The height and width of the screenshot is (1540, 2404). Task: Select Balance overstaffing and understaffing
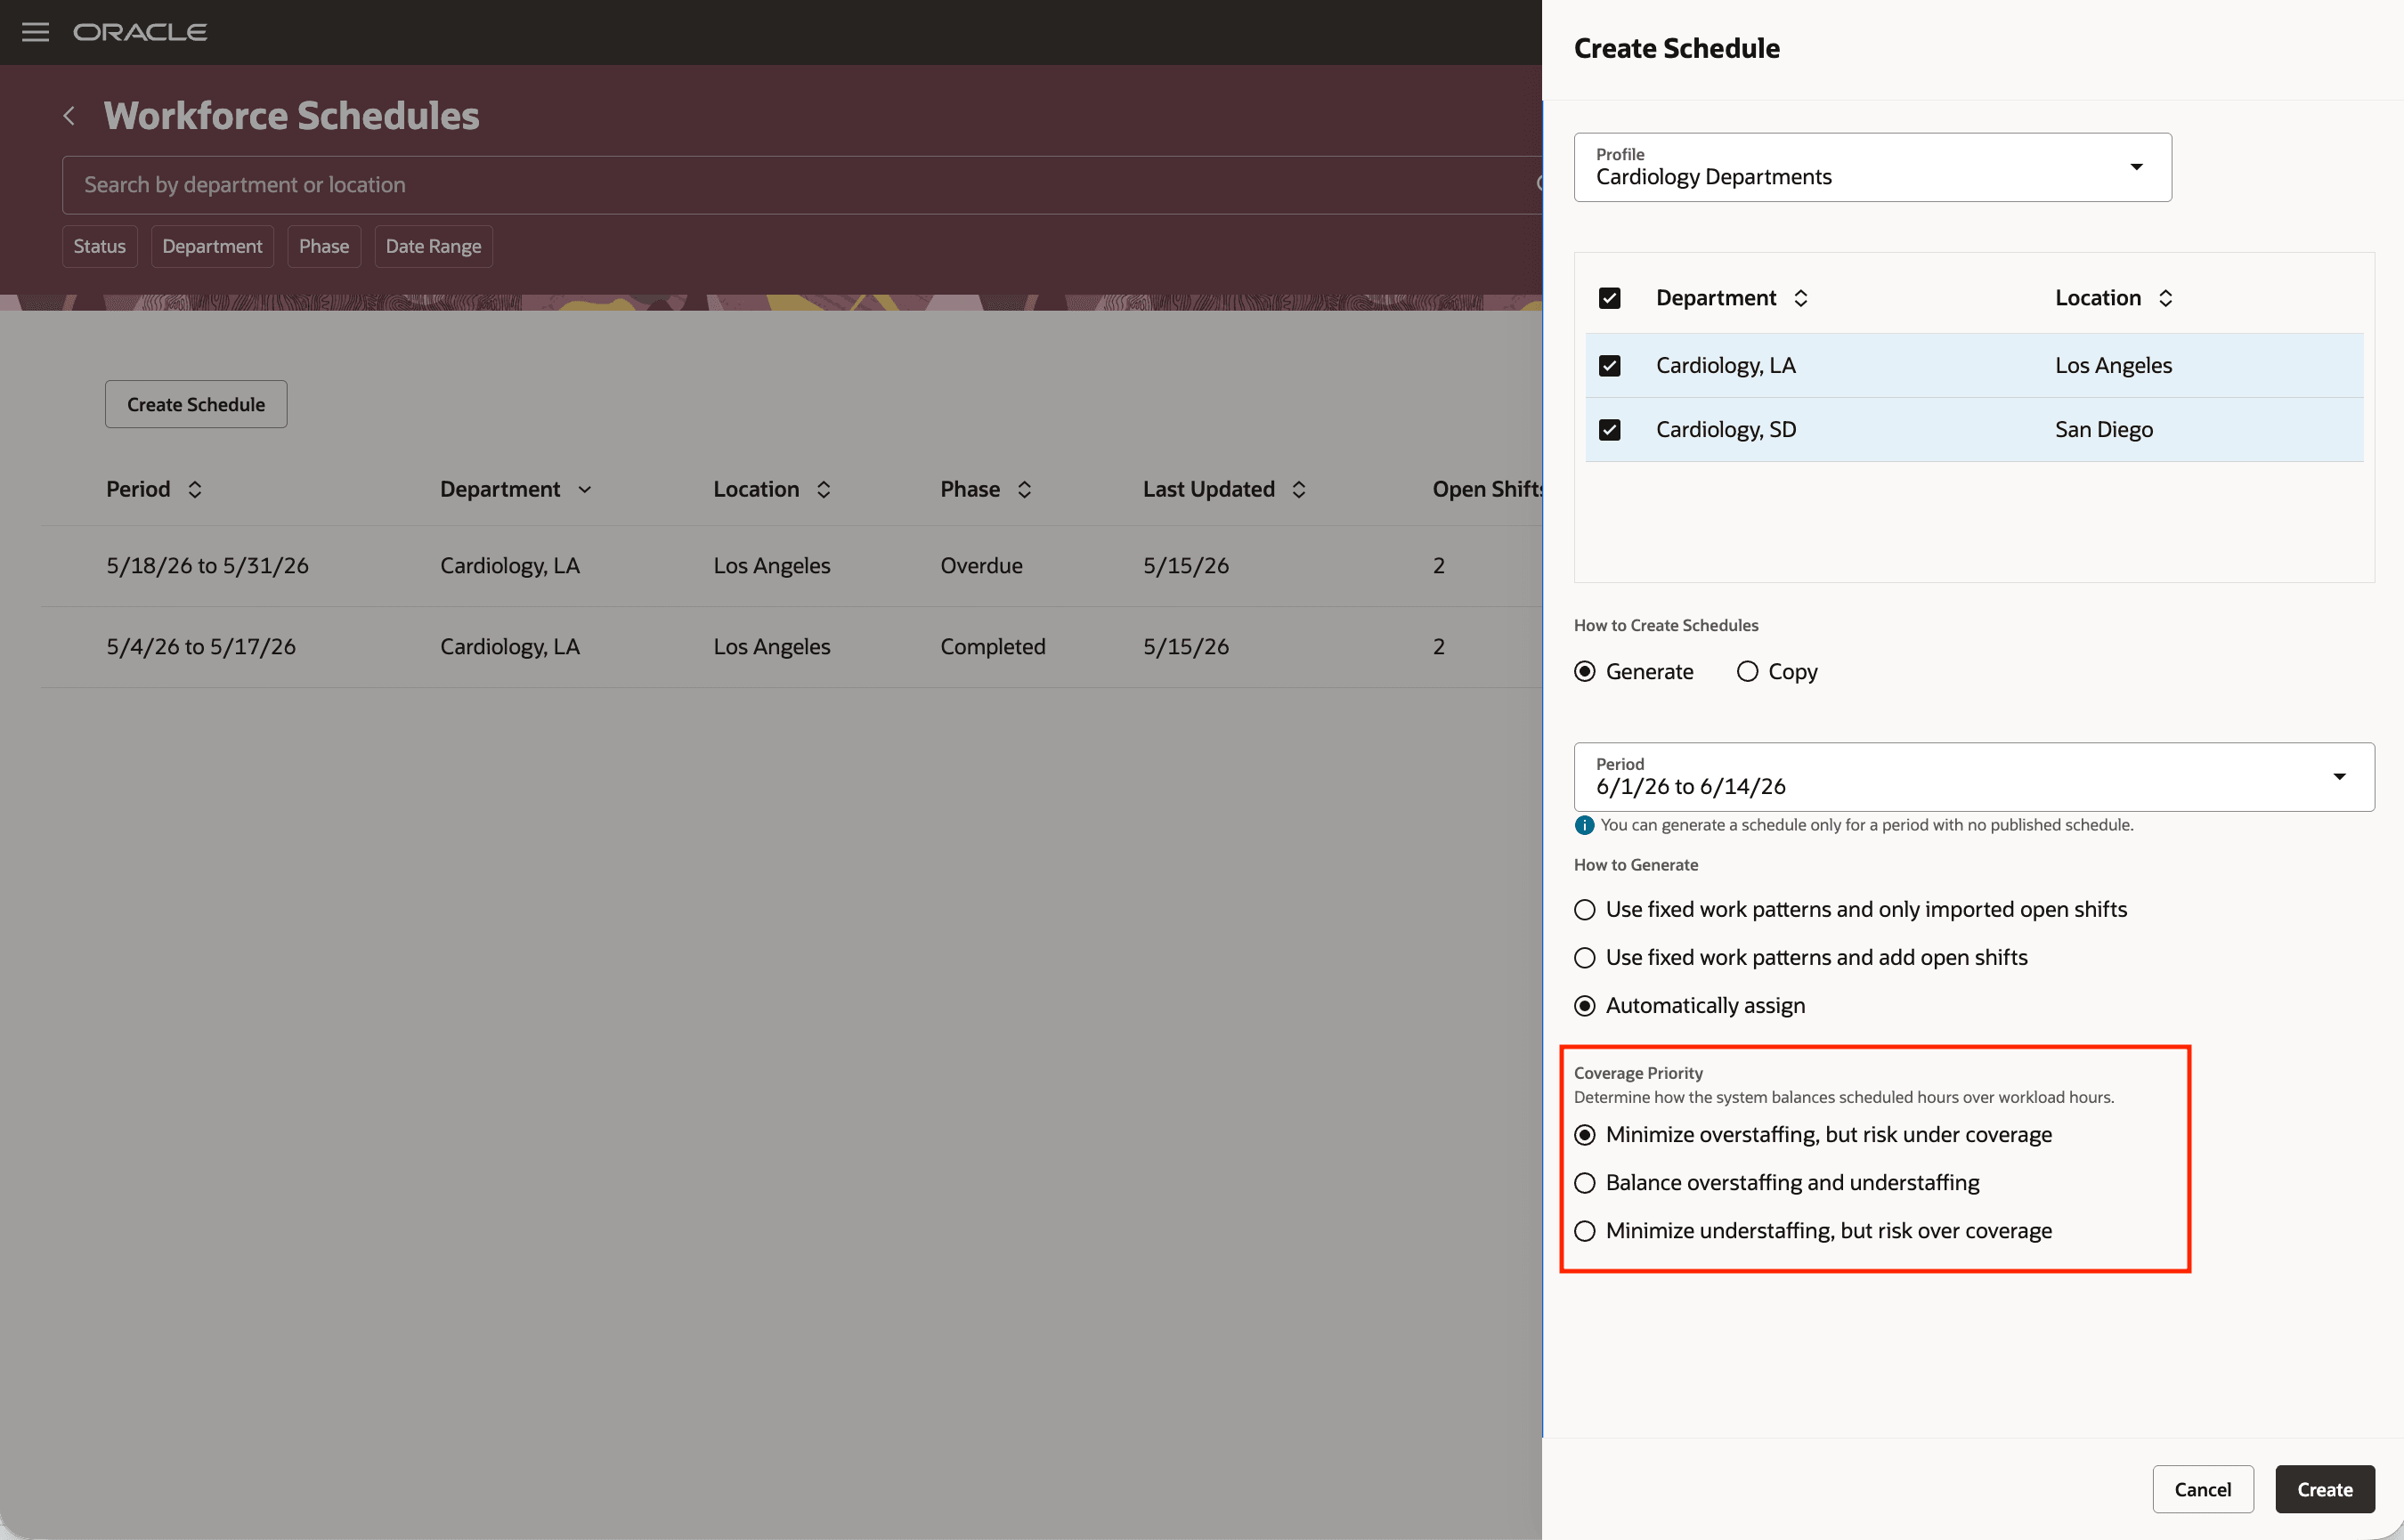[x=1585, y=1183]
